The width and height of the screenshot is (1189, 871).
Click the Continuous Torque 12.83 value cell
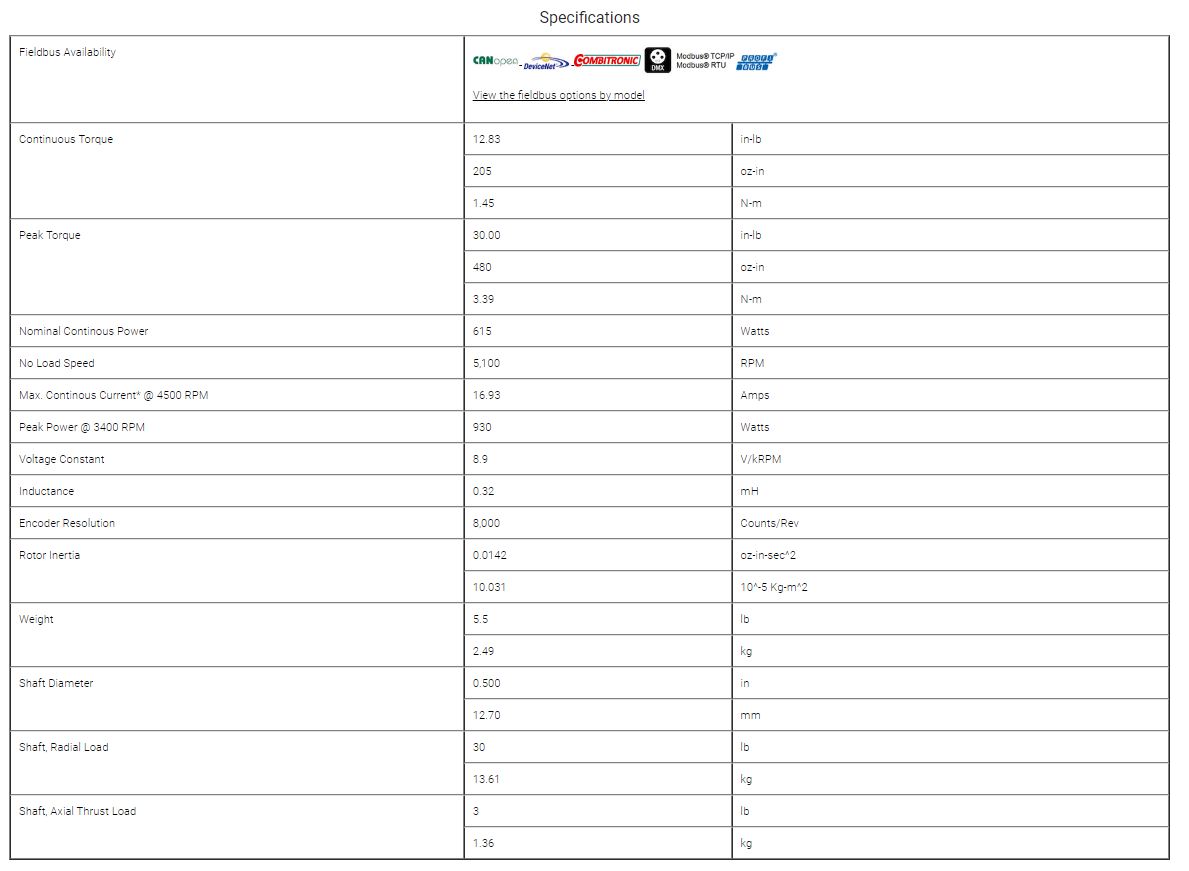tap(487, 139)
